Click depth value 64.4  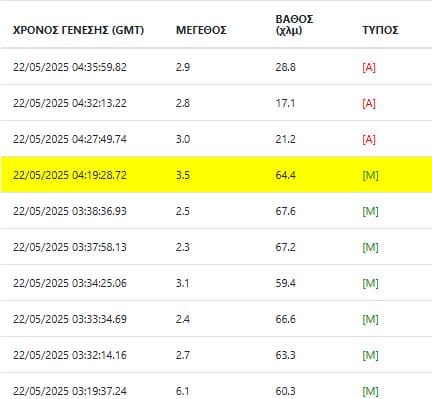(x=286, y=175)
